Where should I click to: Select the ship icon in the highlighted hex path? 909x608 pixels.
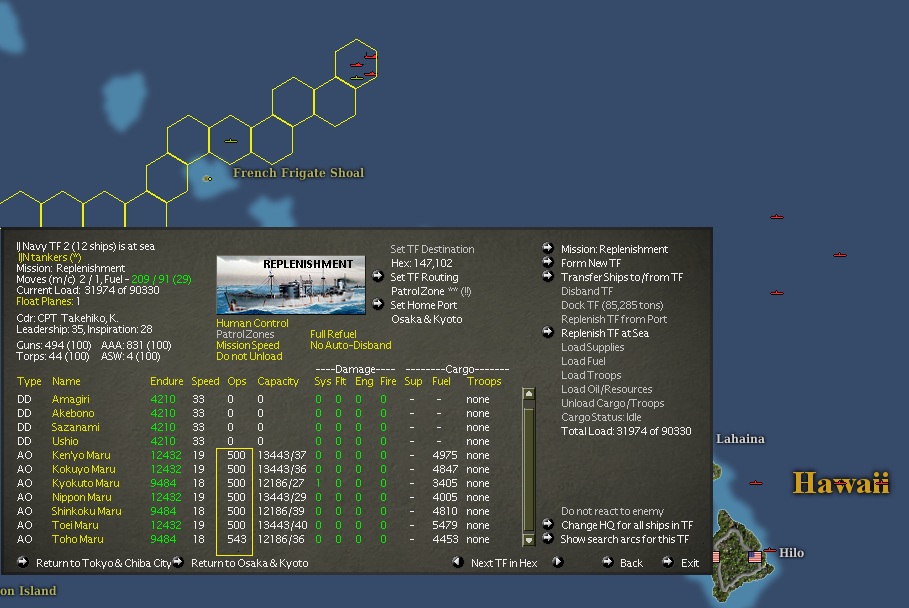(x=231, y=141)
